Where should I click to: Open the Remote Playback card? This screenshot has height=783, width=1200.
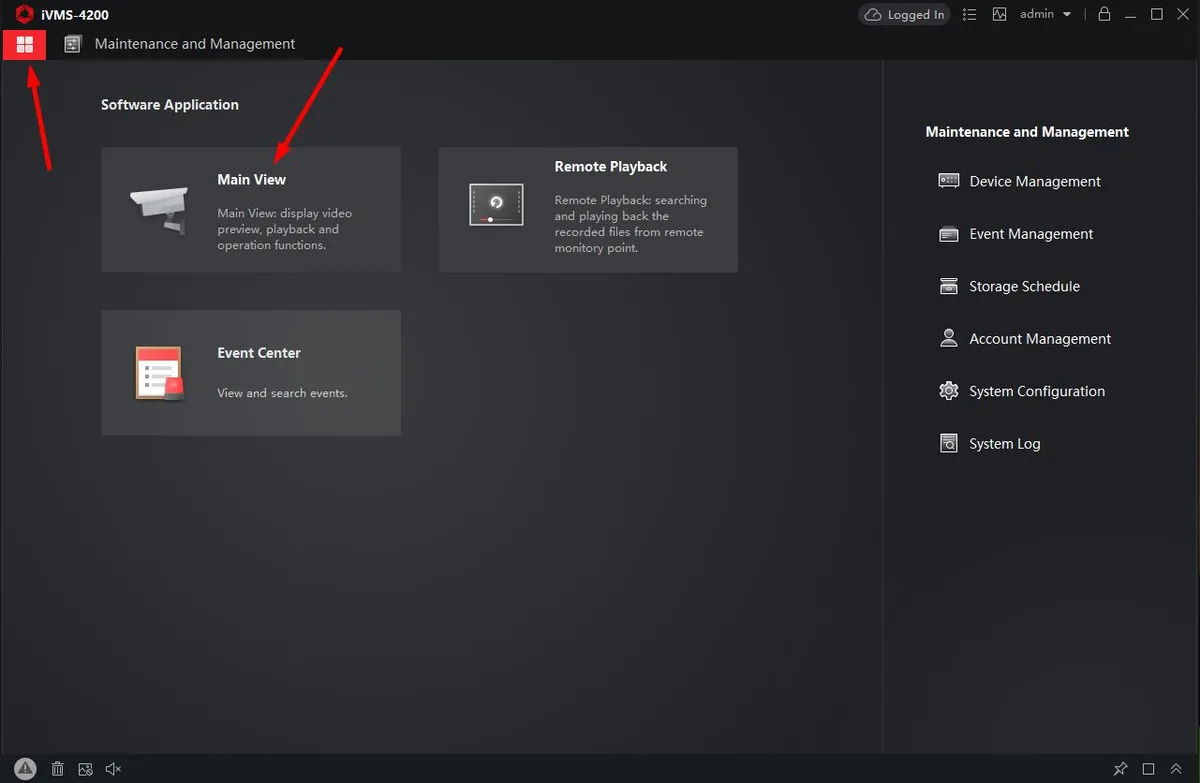click(588, 210)
